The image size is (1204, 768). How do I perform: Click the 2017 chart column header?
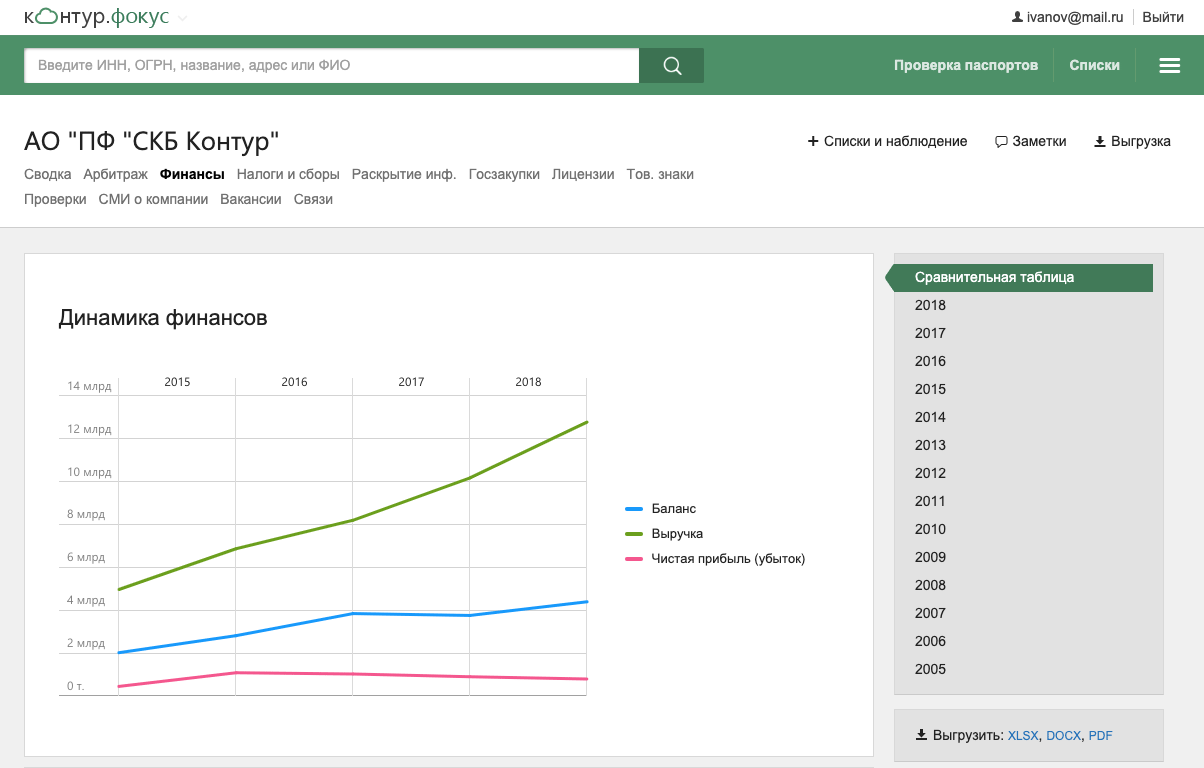pos(411,382)
